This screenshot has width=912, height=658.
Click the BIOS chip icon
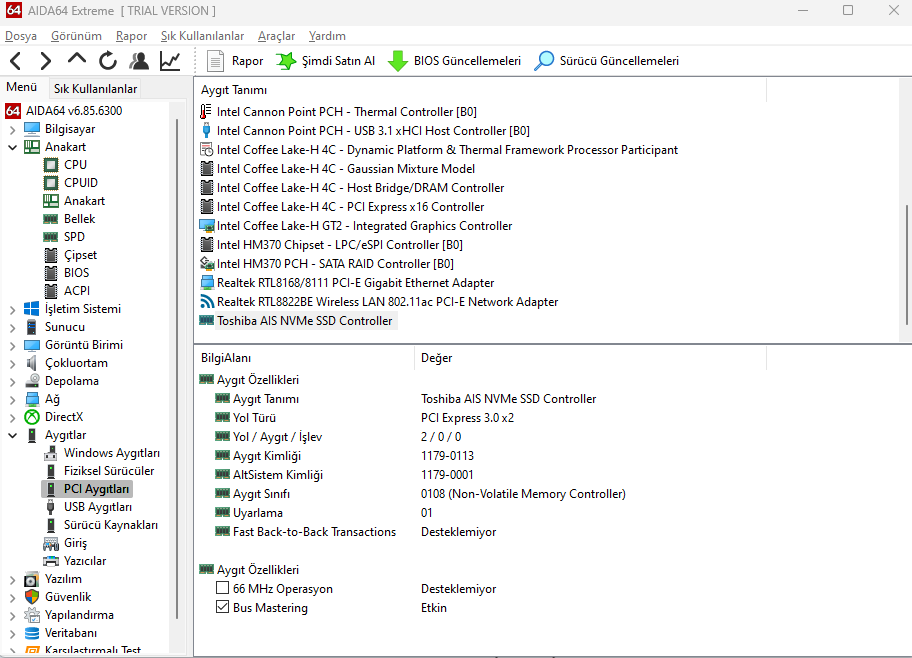tap(51, 273)
